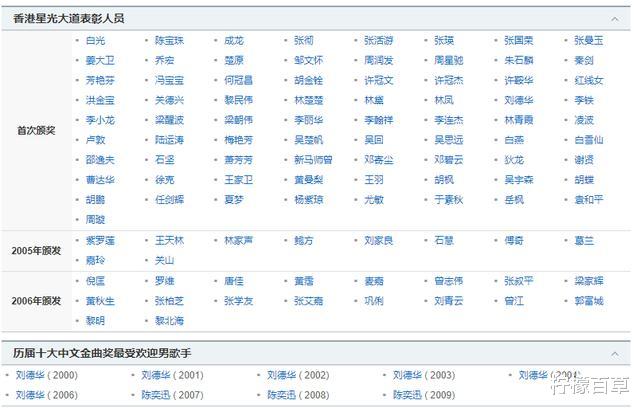Screen dimensions: 640x408
Task: Open the 王家卫 link
Action: point(239,180)
